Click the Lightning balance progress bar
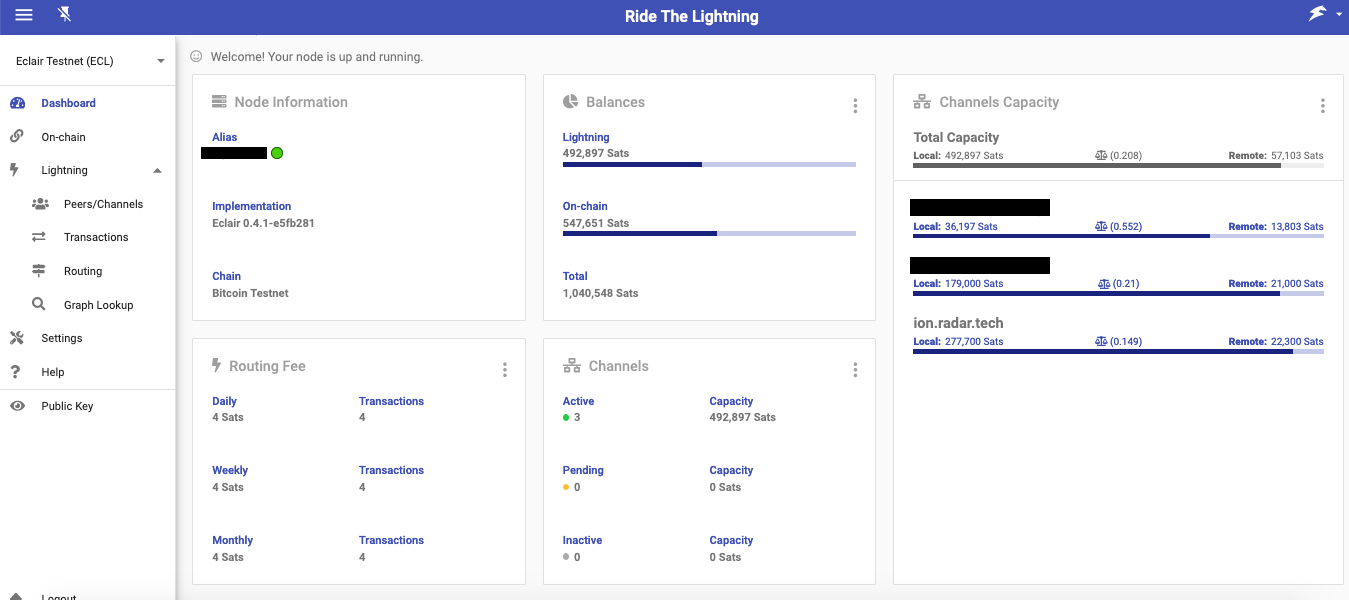 [x=709, y=164]
